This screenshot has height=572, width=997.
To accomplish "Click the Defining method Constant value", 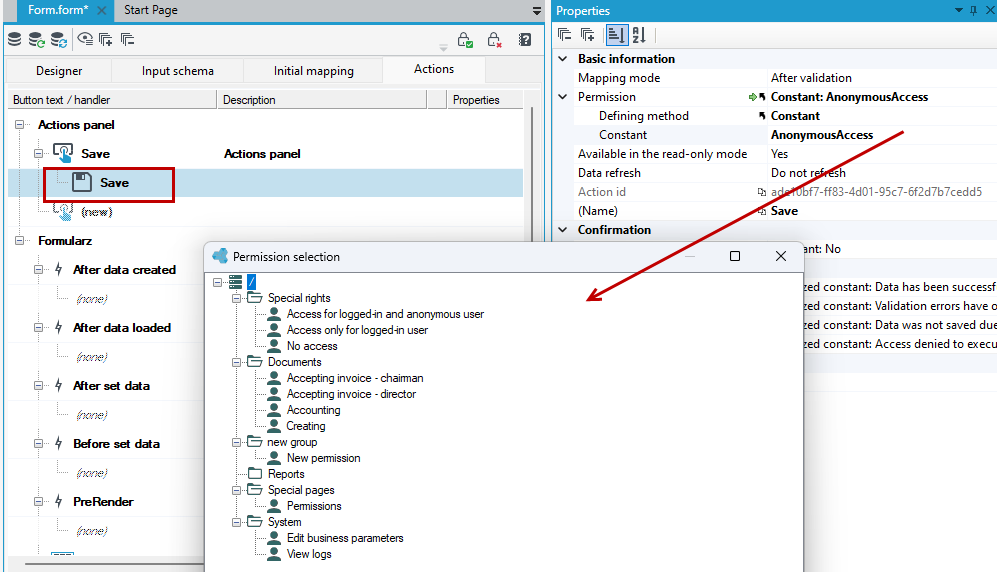I will pyautogui.click(x=795, y=116).
